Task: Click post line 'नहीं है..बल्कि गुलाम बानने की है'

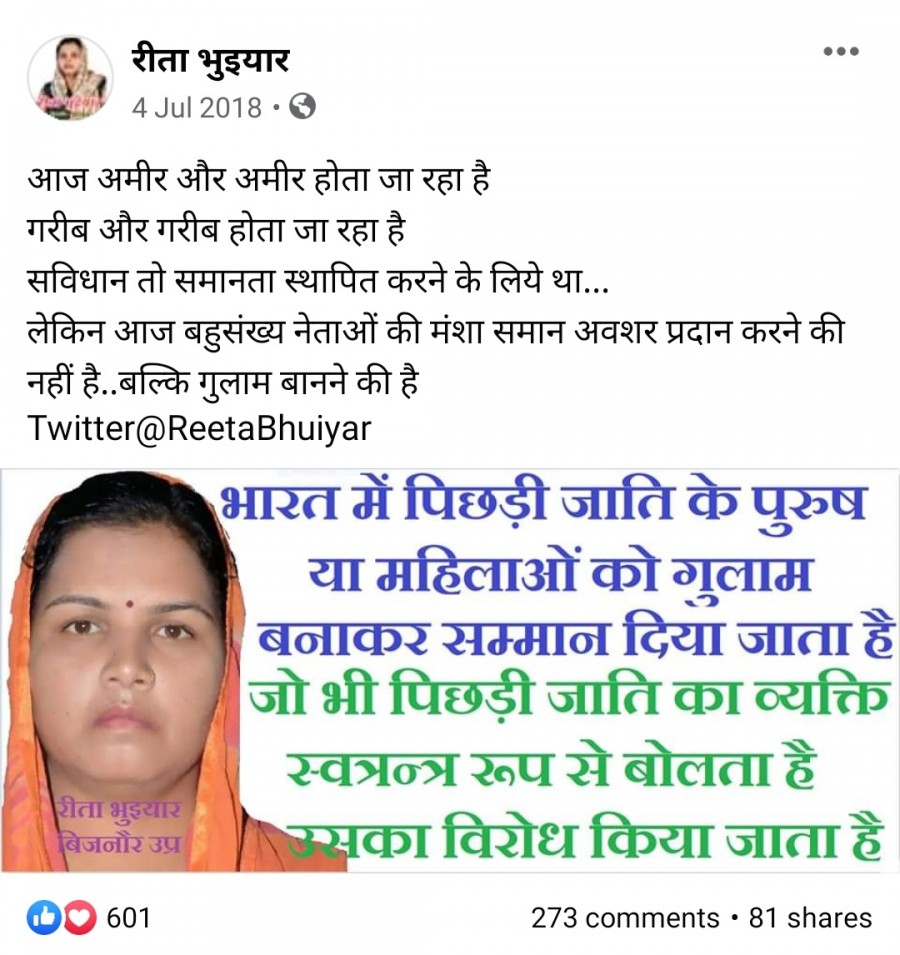Action: pyautogui.click(x=223, y=383)
